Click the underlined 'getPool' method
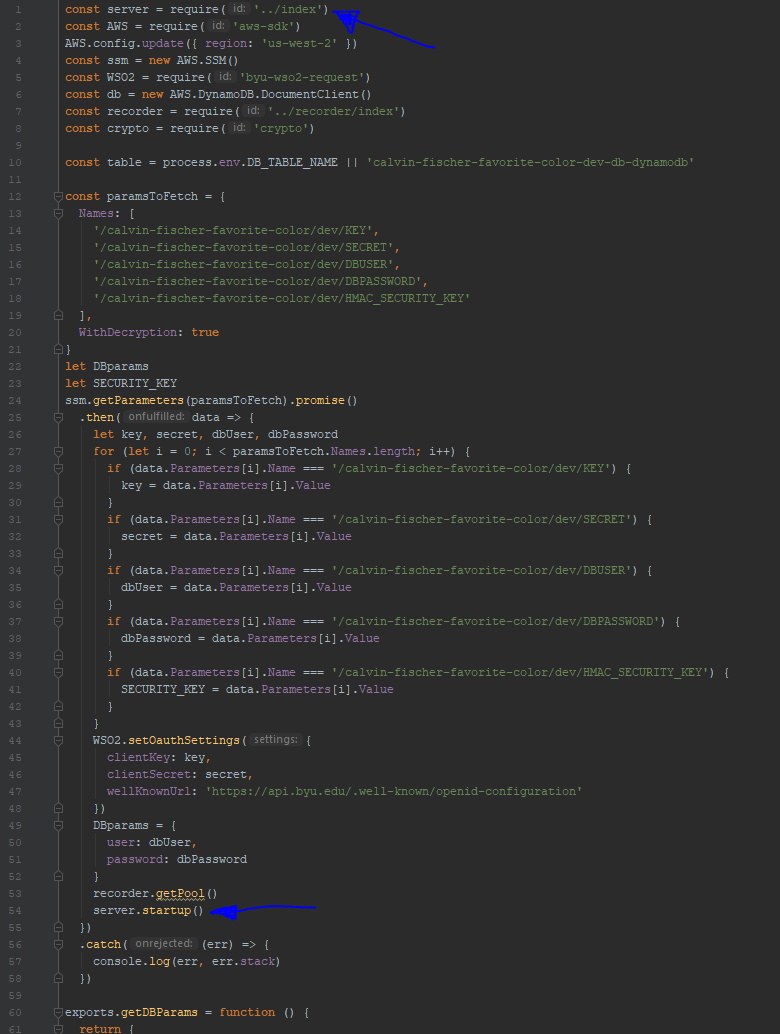The width and height of the screenshot is (780, 1034). [180, 894]
